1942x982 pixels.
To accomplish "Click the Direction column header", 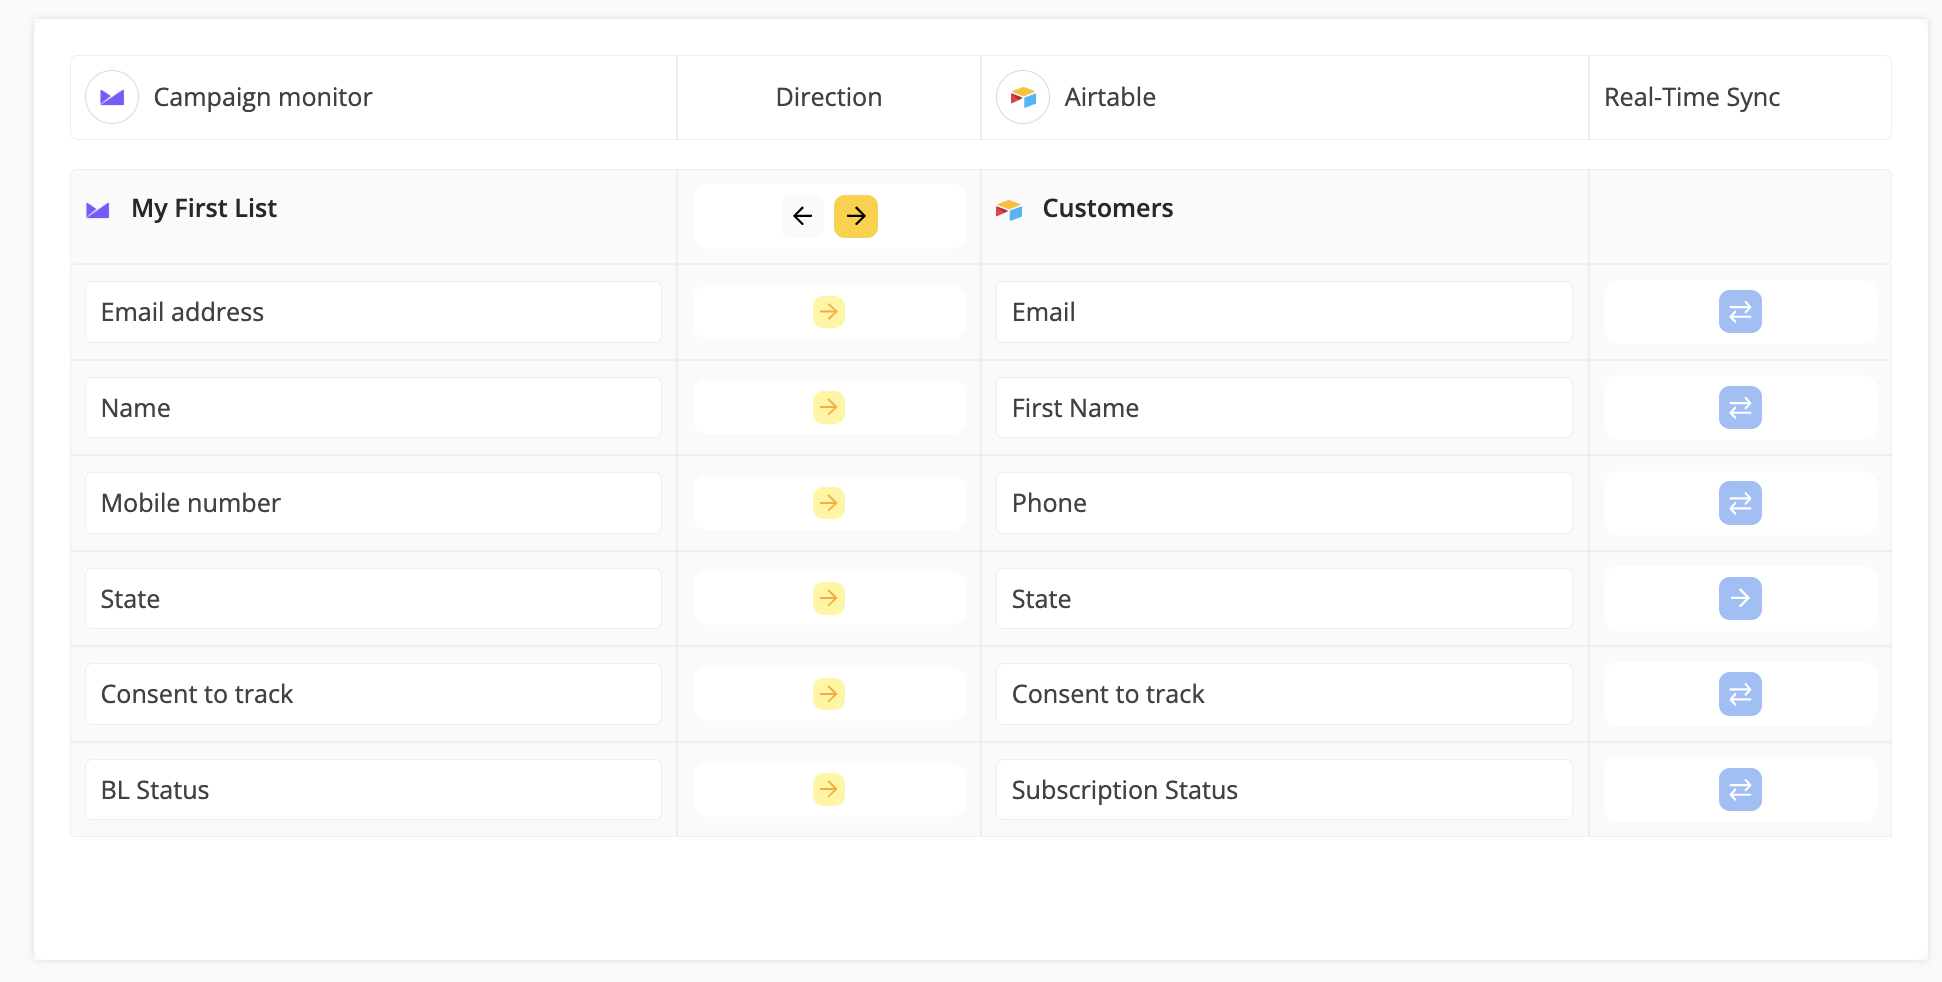I will click(x=829, y=97).
